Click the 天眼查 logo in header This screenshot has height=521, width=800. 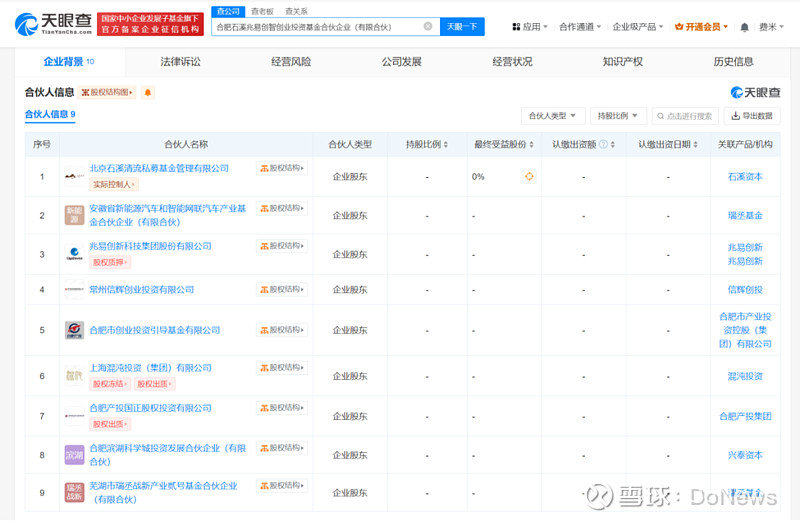[54, 24]
